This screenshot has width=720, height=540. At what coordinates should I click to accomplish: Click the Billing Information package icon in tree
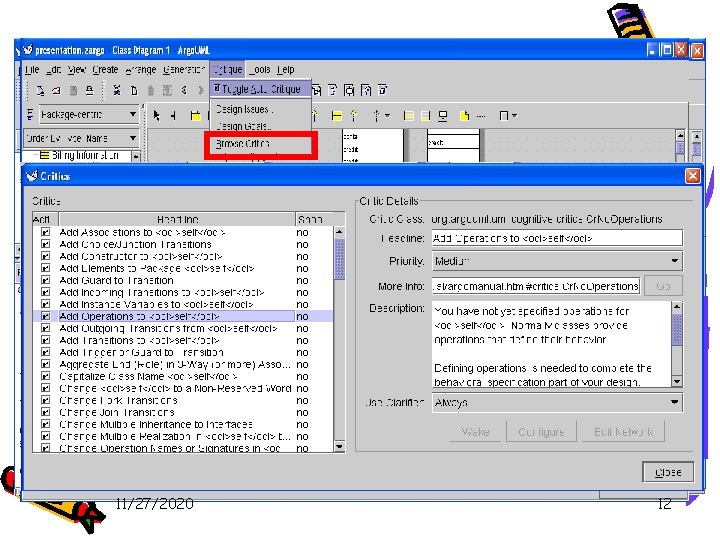[45, 155]
